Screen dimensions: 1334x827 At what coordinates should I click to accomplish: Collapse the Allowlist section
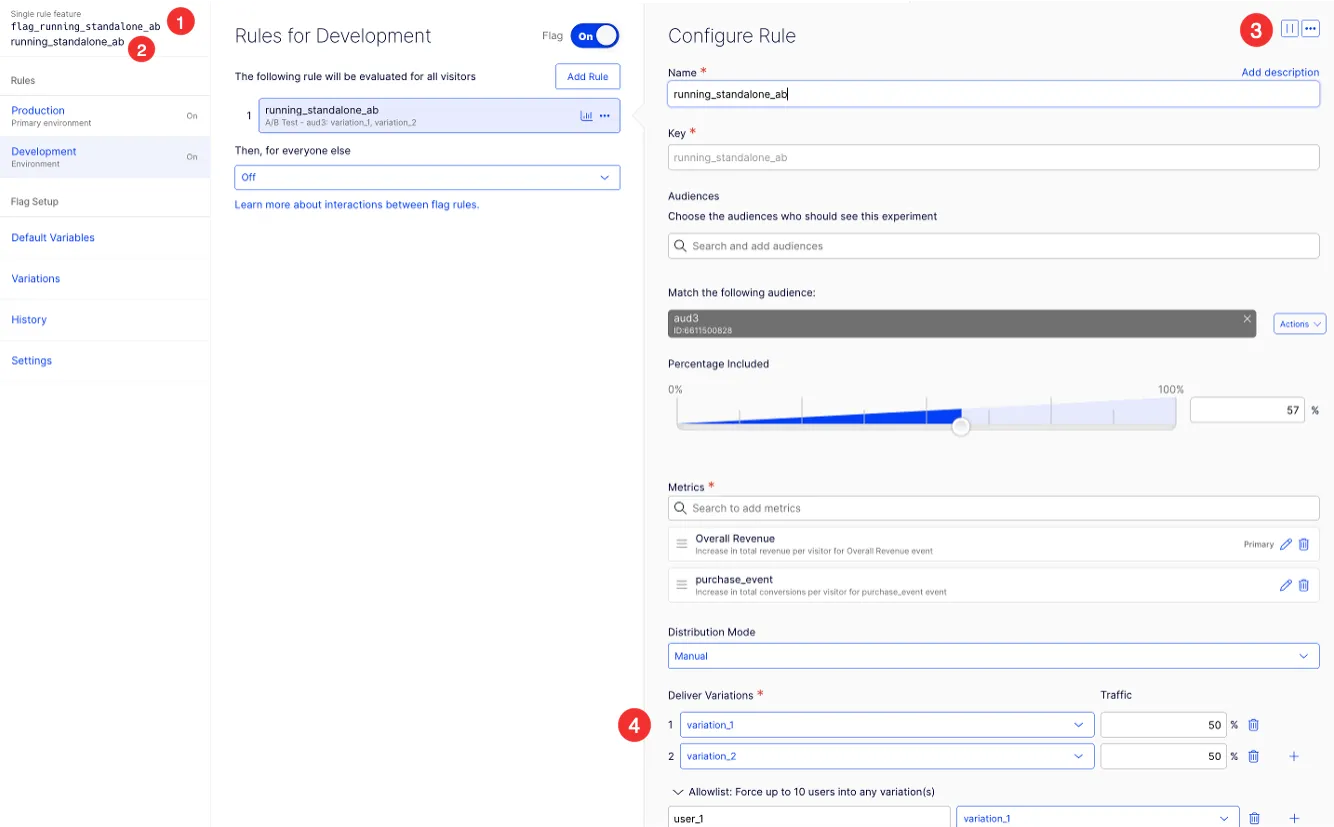click(678, 792)
